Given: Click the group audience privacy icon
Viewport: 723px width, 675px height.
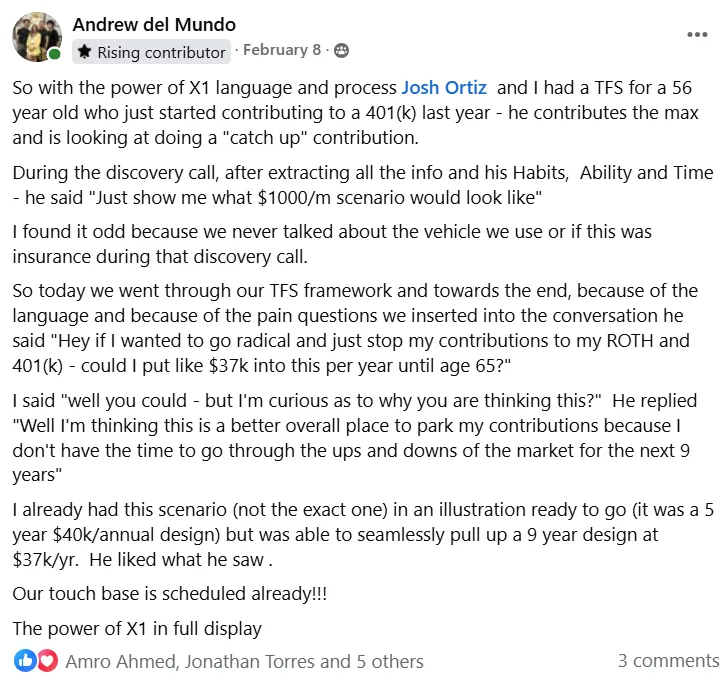Looking at the screenshot, I should pyautogui.click(x=341, y=50).
